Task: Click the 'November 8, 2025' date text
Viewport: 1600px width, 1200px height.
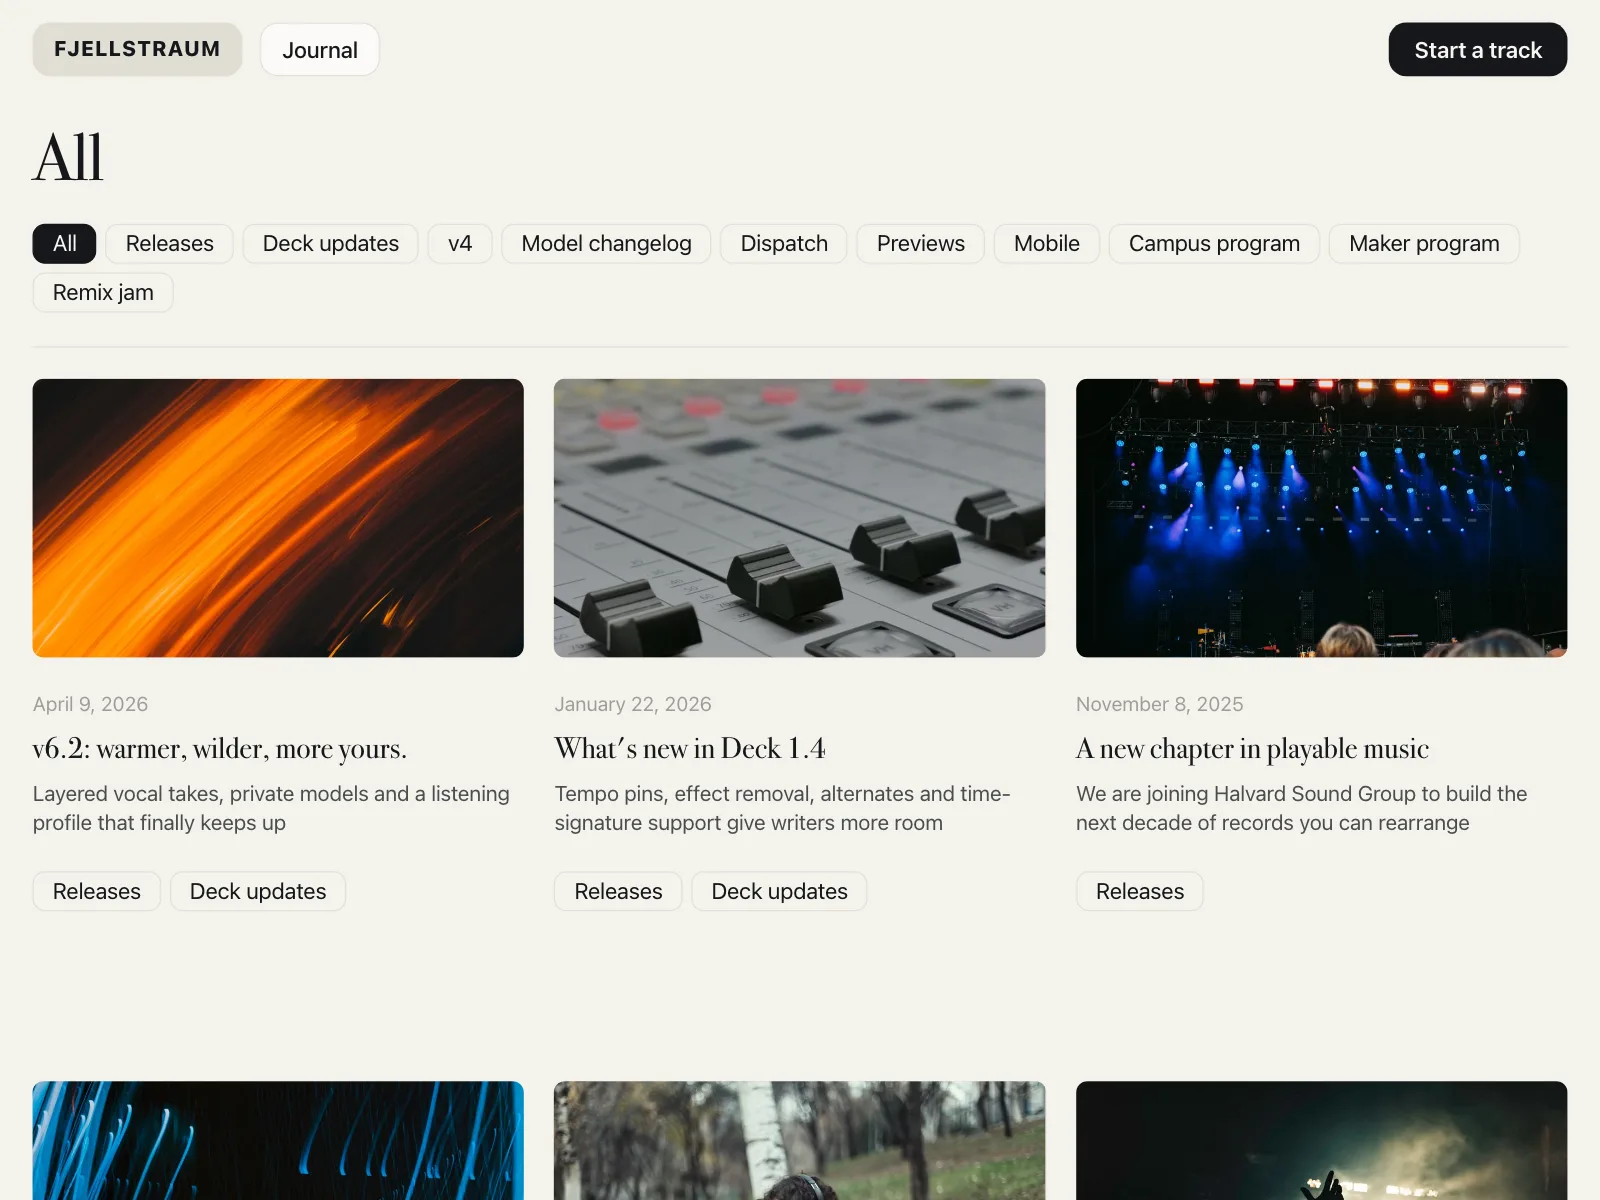Action: [1160, 704]
